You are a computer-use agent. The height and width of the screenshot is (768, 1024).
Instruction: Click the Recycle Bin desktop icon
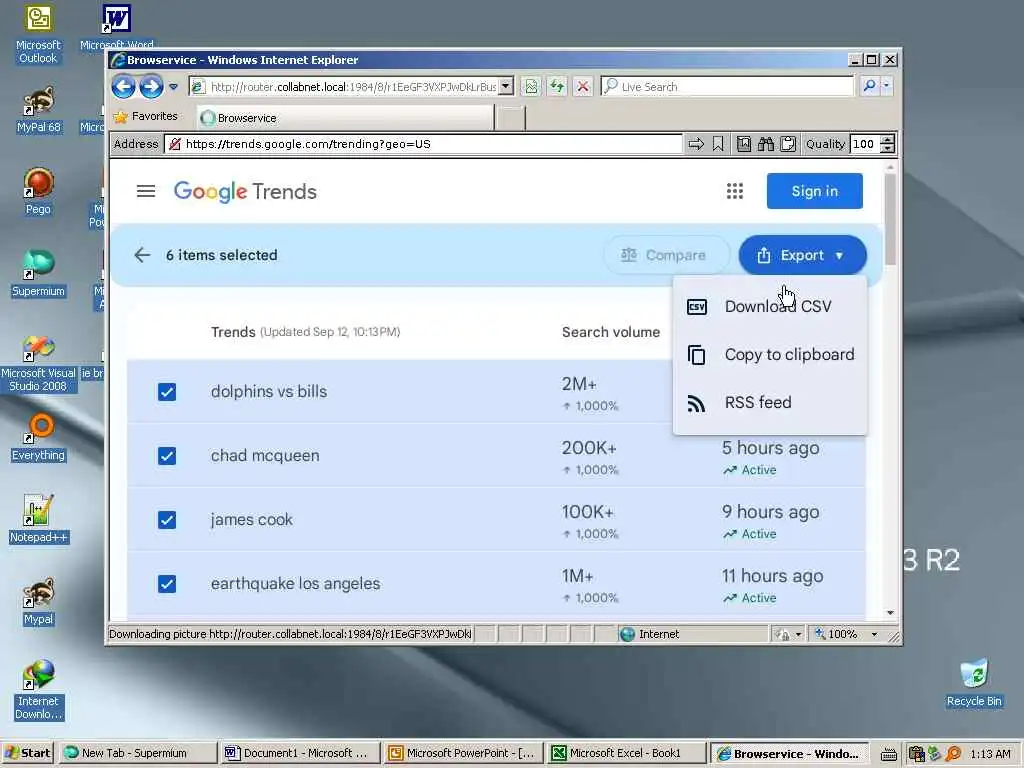tap(974, 684)
